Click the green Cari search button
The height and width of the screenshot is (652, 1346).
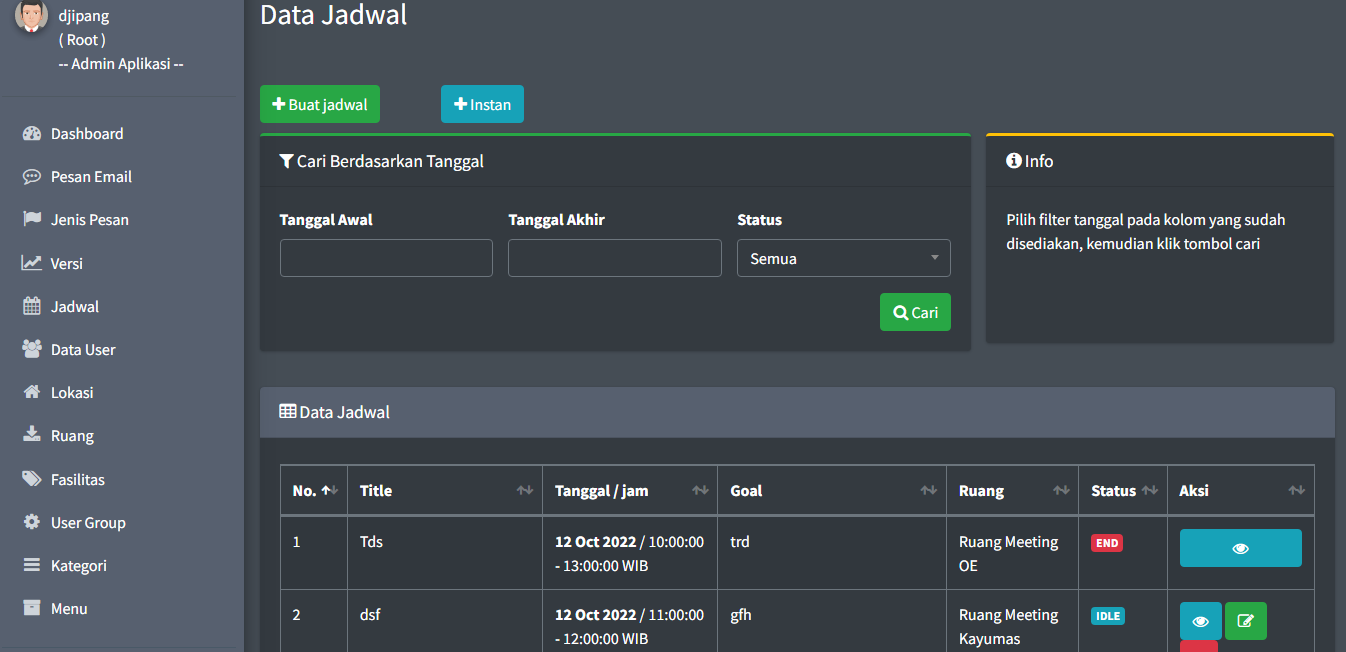(x=915, y=312)
